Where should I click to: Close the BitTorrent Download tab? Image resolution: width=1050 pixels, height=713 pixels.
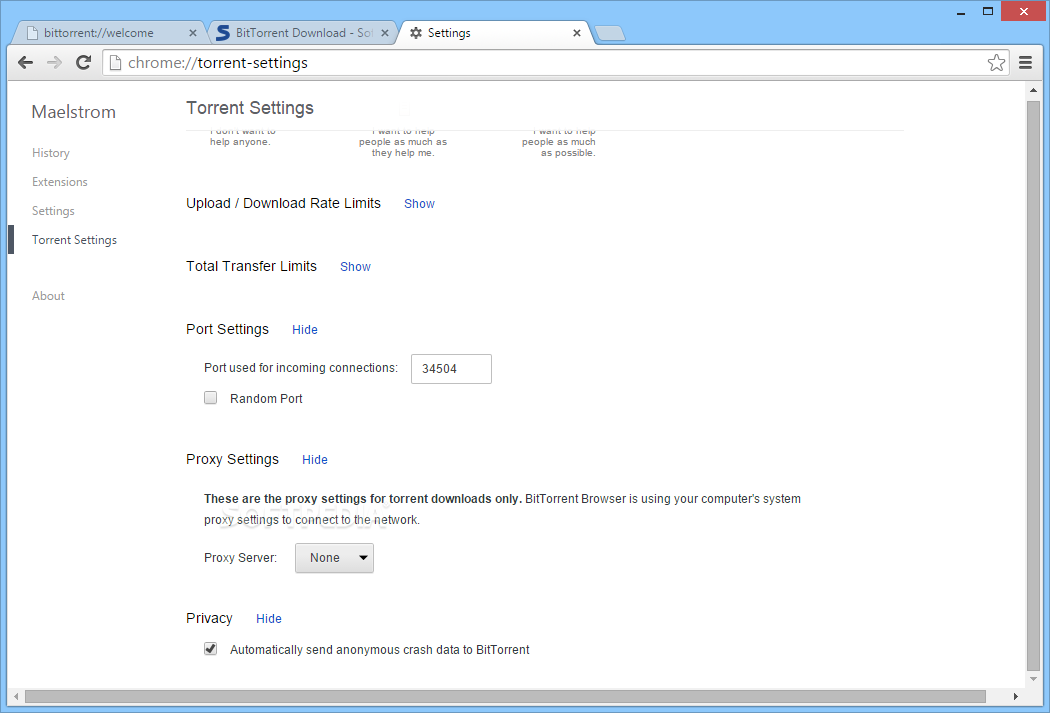point(385,33)
